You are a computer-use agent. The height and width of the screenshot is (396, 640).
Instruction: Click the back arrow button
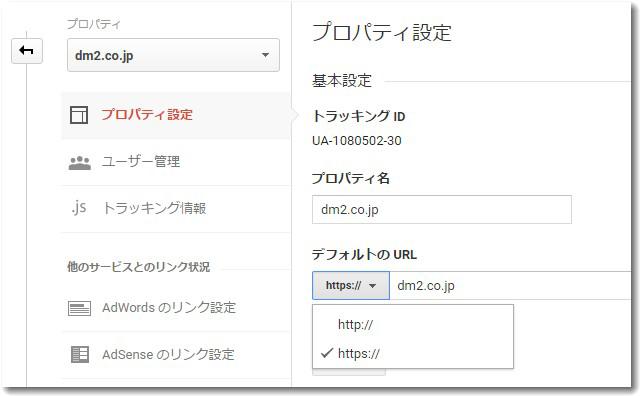(27, 51)
